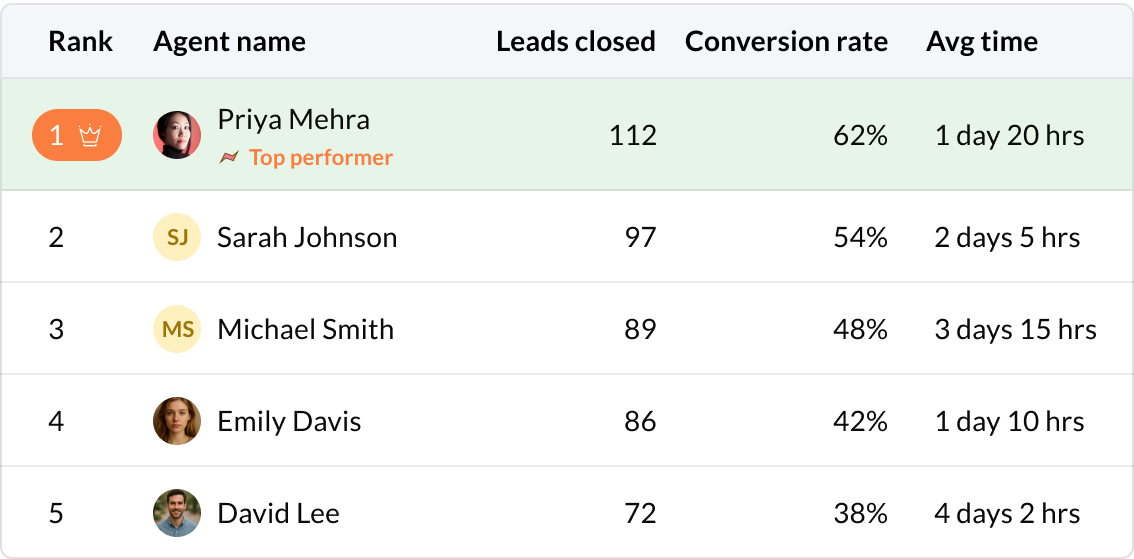This screenshot has height=559, width=1134.
Task: Click the SJ initials avatar
Action: 177,237
